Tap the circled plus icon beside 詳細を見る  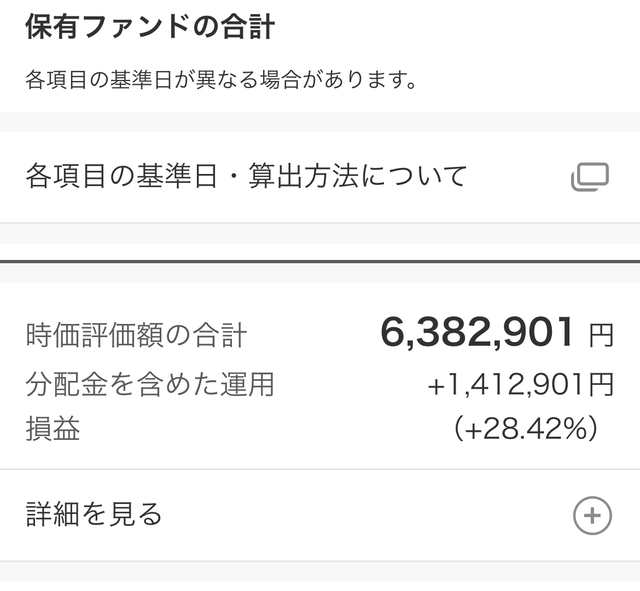point(591,515)
